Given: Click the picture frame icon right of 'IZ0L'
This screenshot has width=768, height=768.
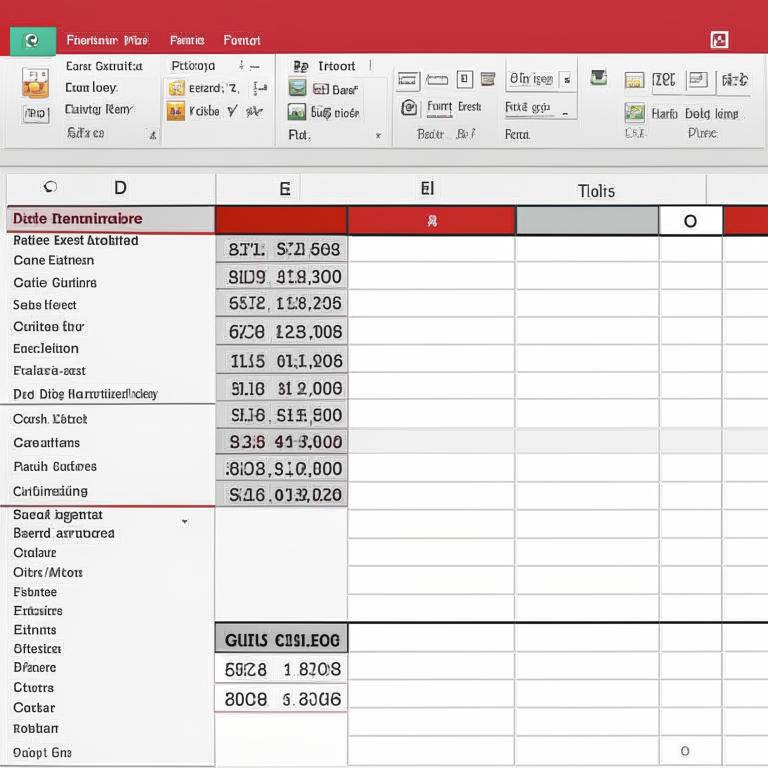Looking at the screenshot, I should (x=698, y=79).
